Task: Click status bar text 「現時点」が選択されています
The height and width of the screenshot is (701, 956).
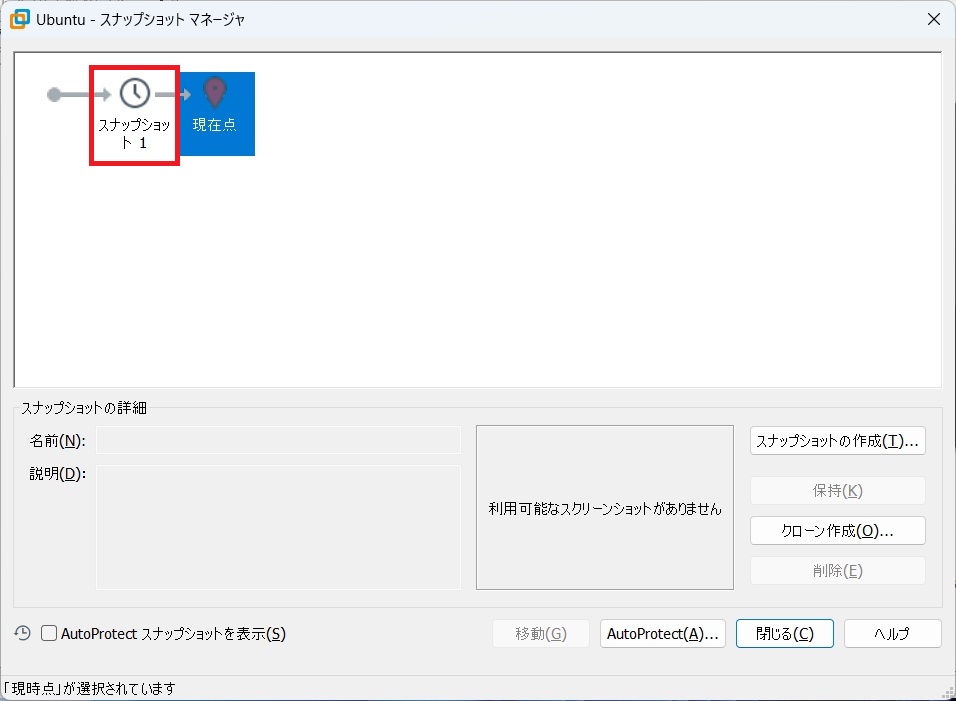Action: pyautogui.click(x=89, y=689)
